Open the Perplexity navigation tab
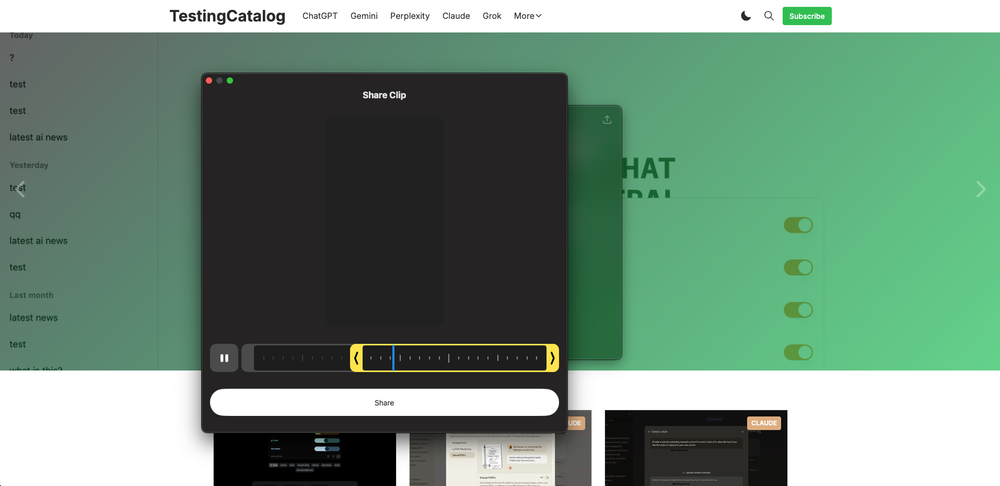This screenshot has height=486, width=1000. click(410, 16)
